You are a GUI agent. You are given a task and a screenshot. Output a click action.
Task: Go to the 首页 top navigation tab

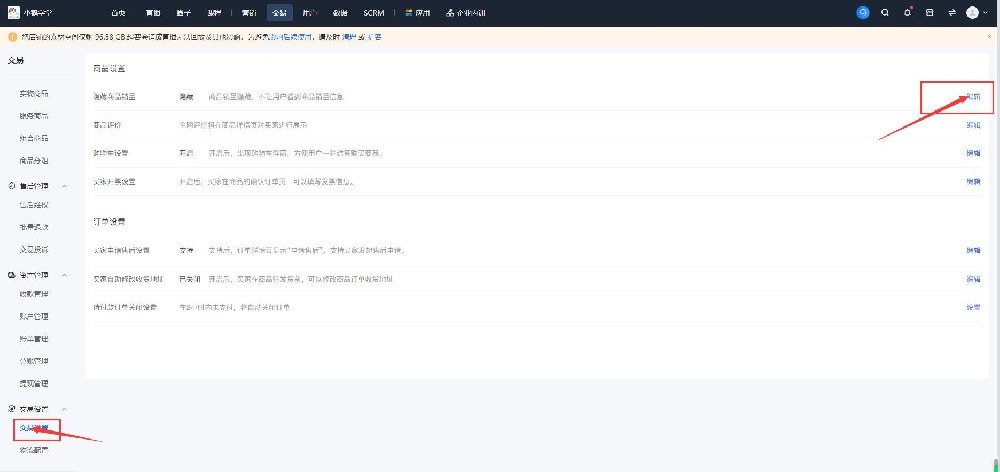click(118, 13)
